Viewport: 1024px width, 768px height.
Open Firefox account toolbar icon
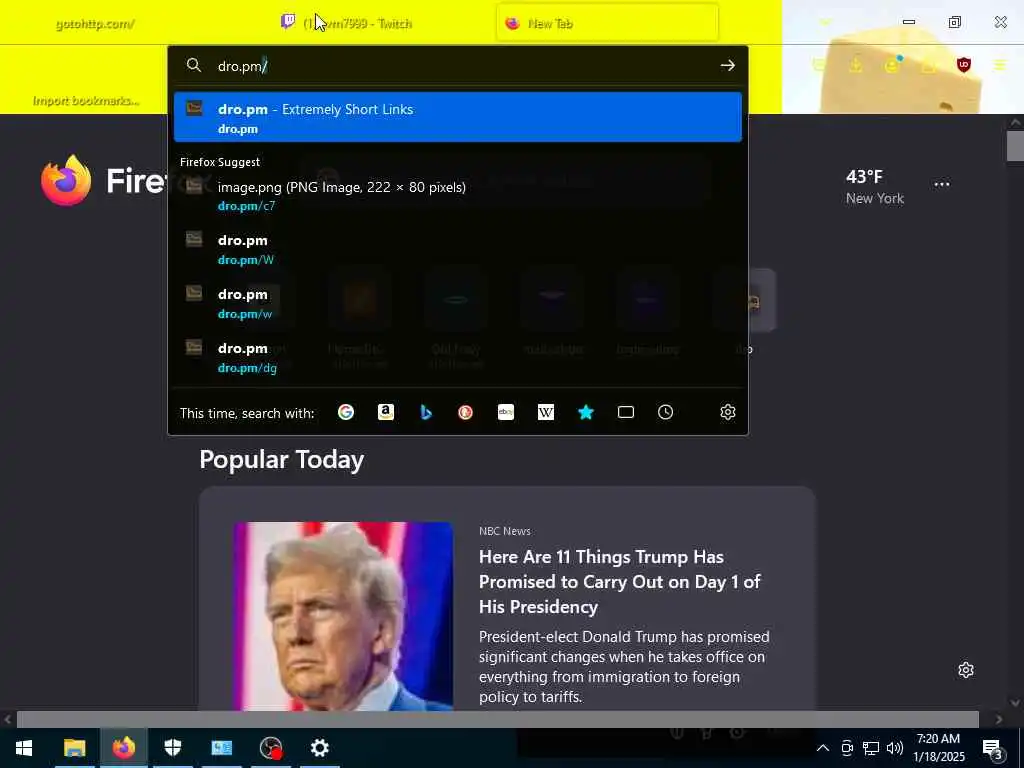[892, 65]
